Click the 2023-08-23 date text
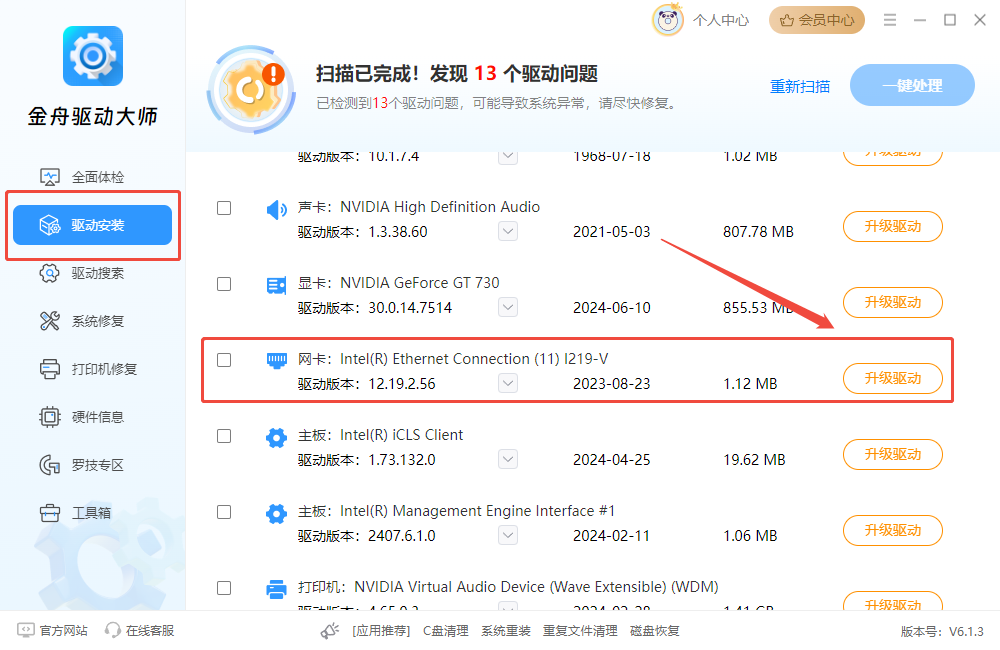Image resolution: width=1000 pixels, height=650 pixels. click(x=612, y=383)
